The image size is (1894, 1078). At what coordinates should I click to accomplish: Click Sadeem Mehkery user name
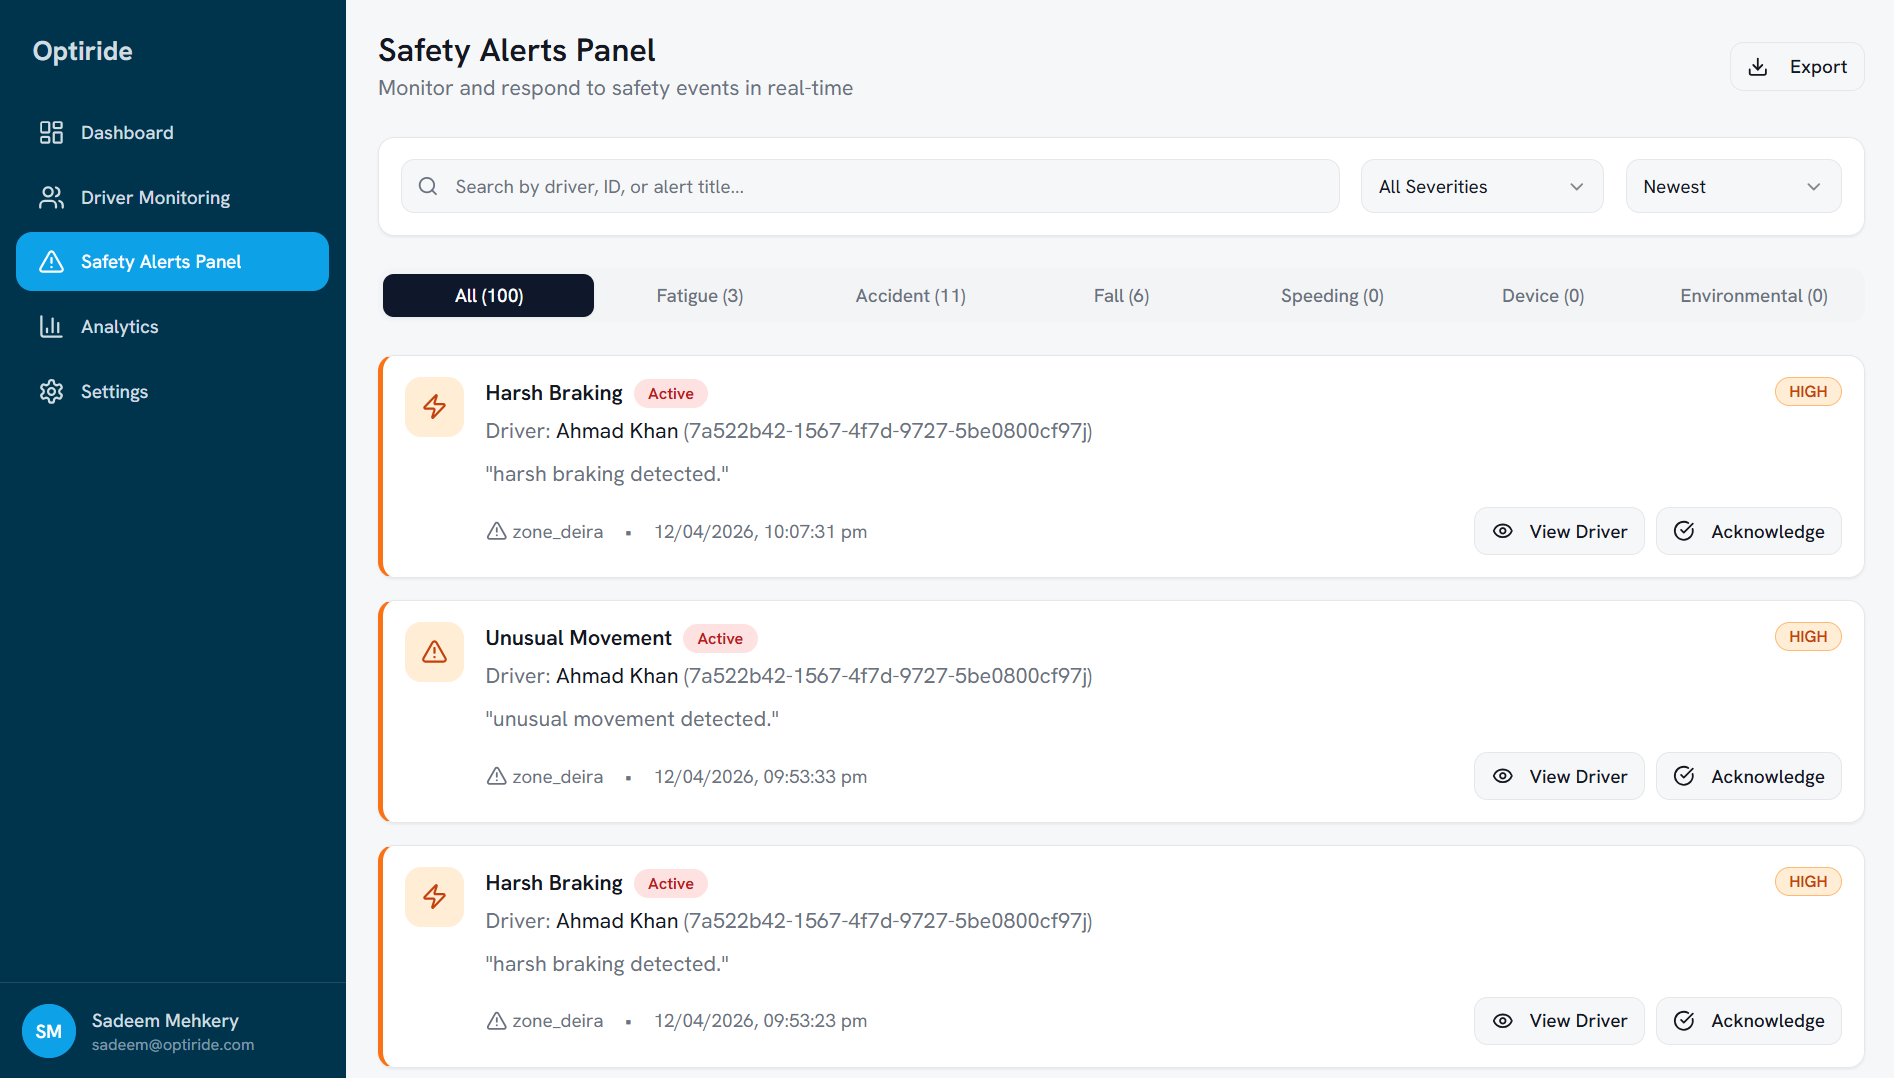pyautogui.click(x=165, y=1020)
